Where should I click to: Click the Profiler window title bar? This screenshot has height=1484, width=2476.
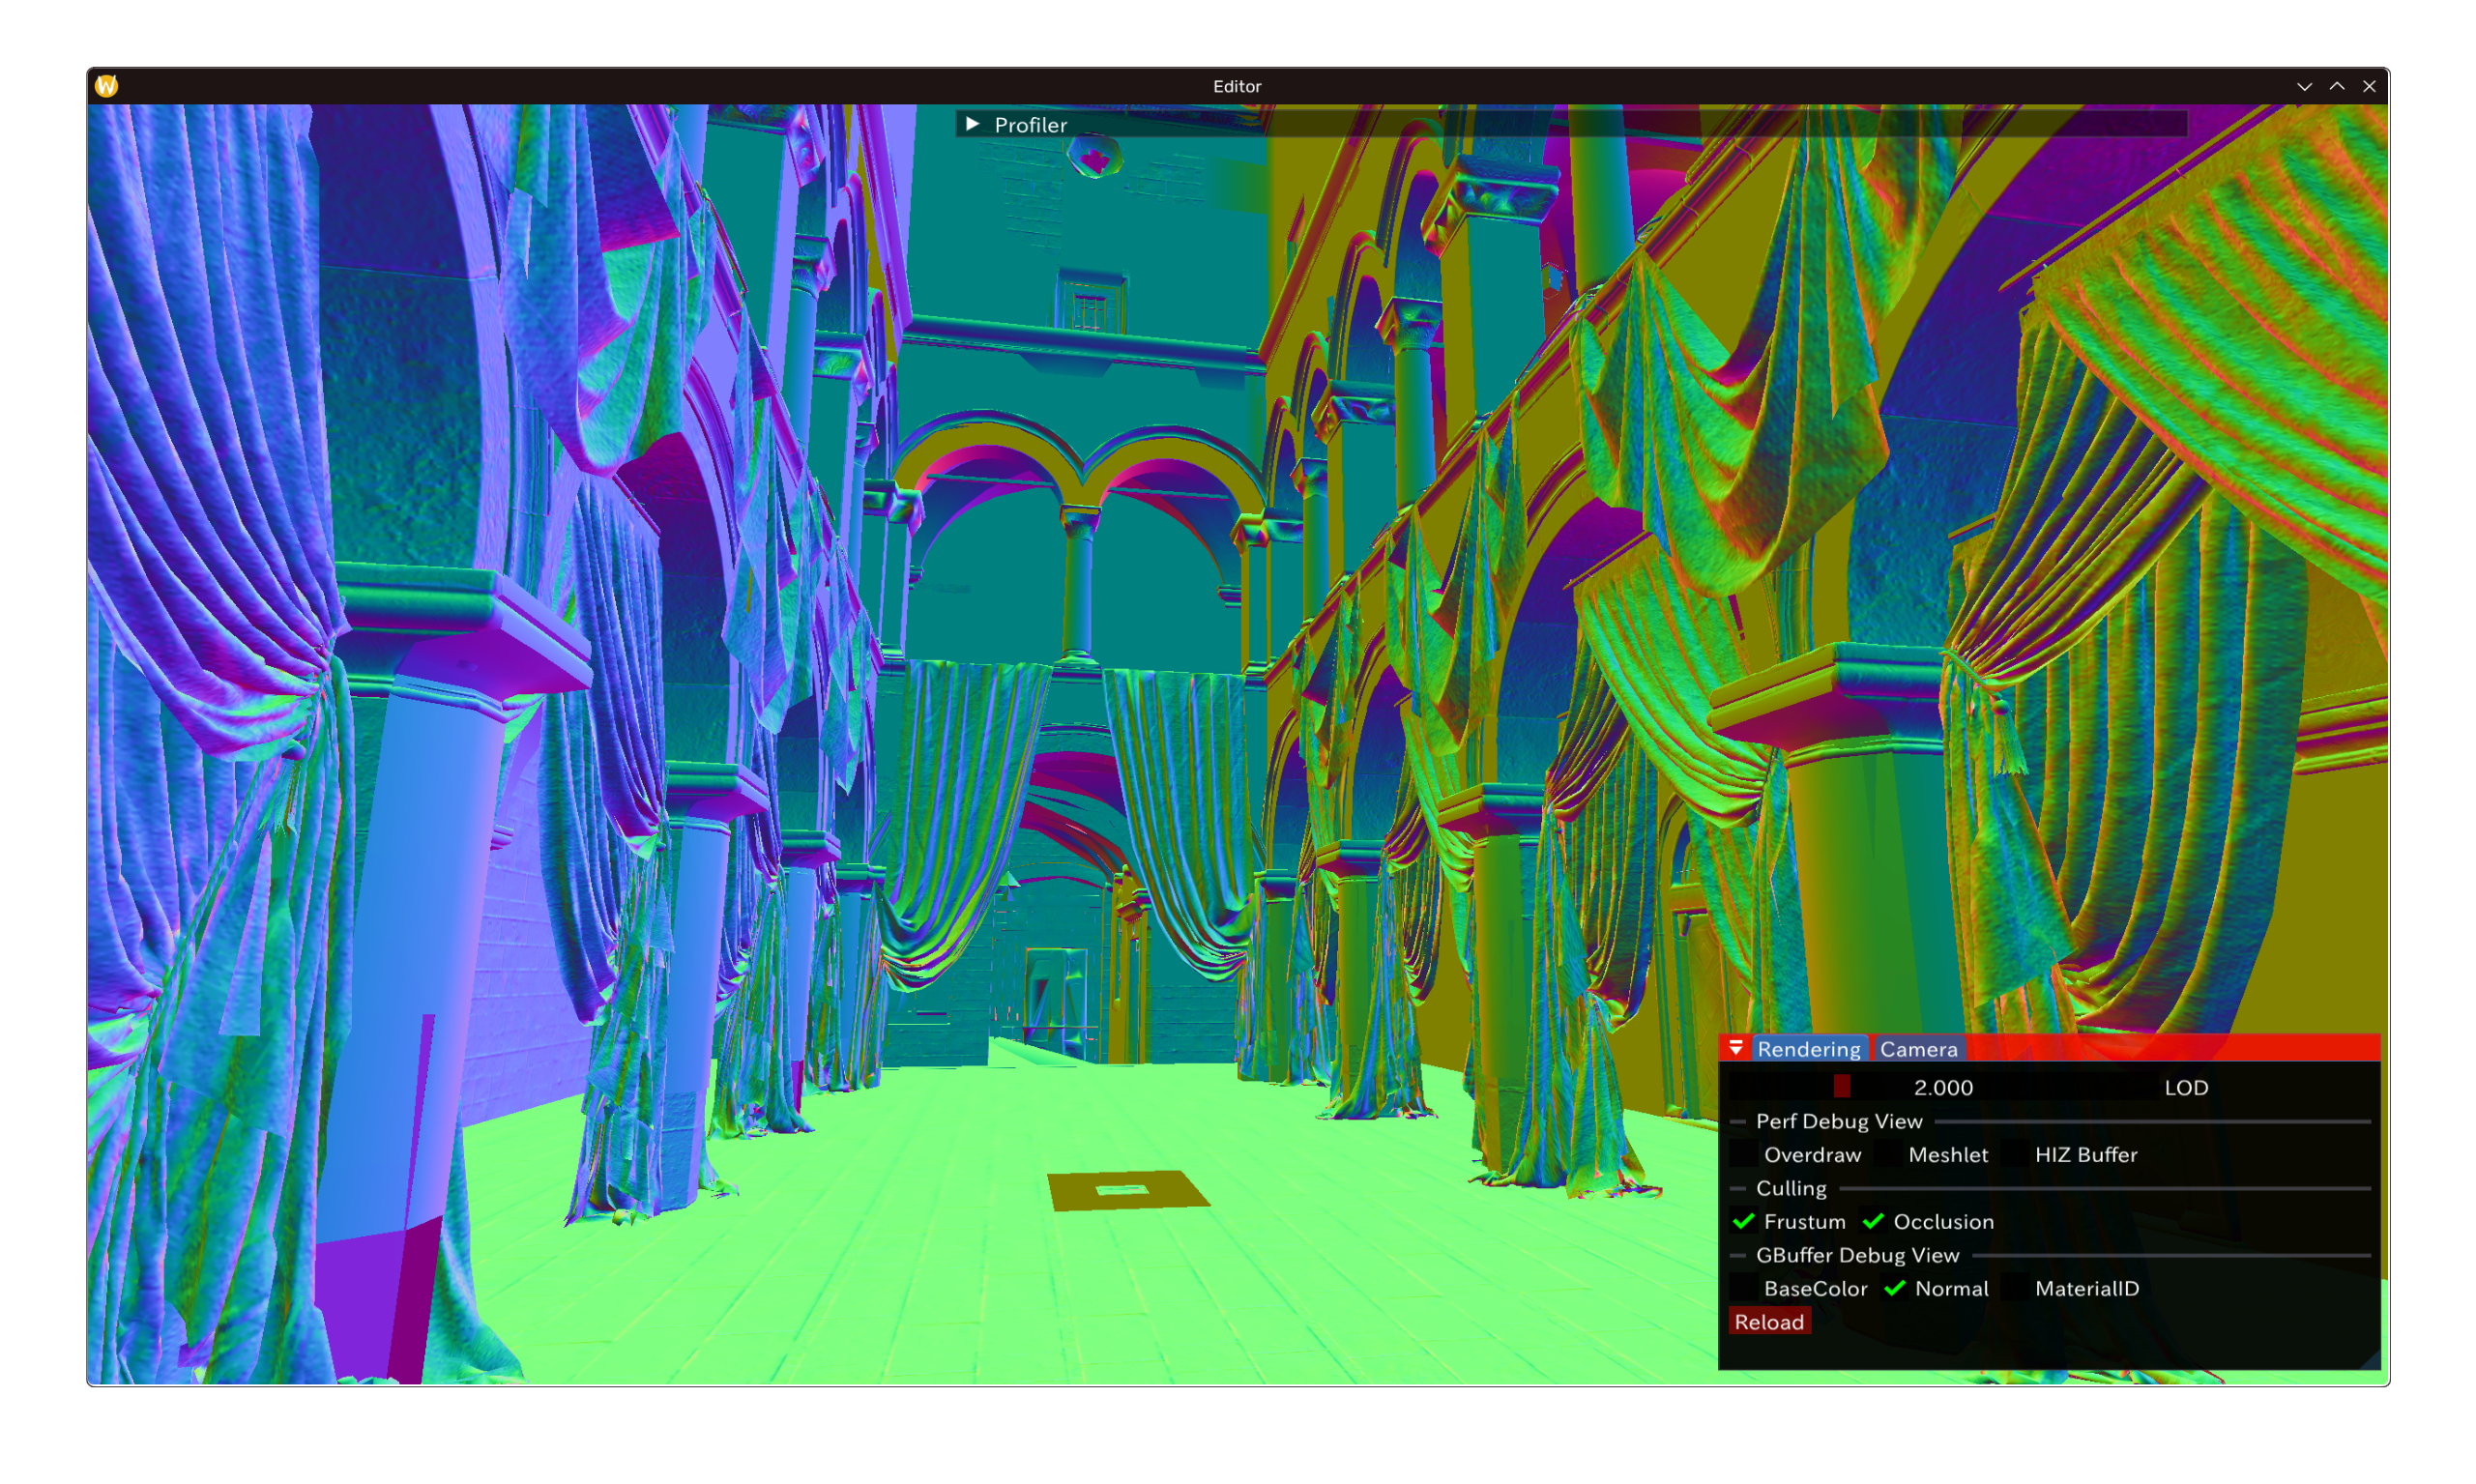[1500, 124]
